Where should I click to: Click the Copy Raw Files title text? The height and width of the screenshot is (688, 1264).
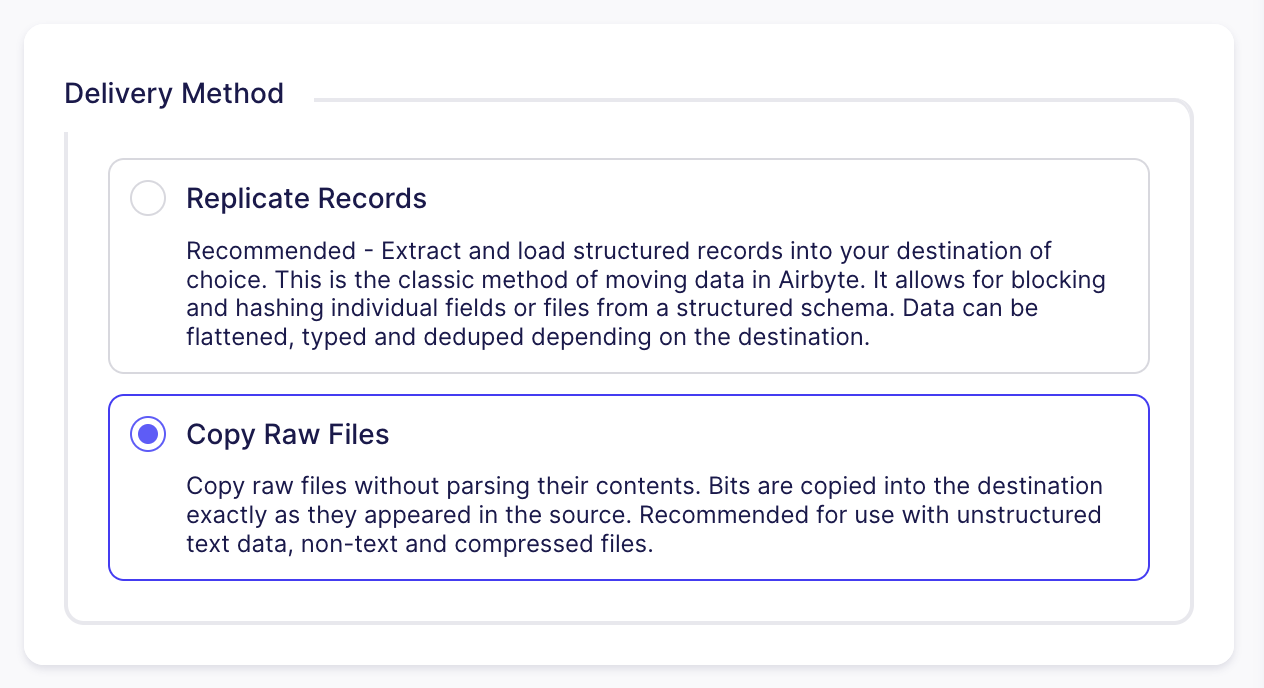pos(287,434)
